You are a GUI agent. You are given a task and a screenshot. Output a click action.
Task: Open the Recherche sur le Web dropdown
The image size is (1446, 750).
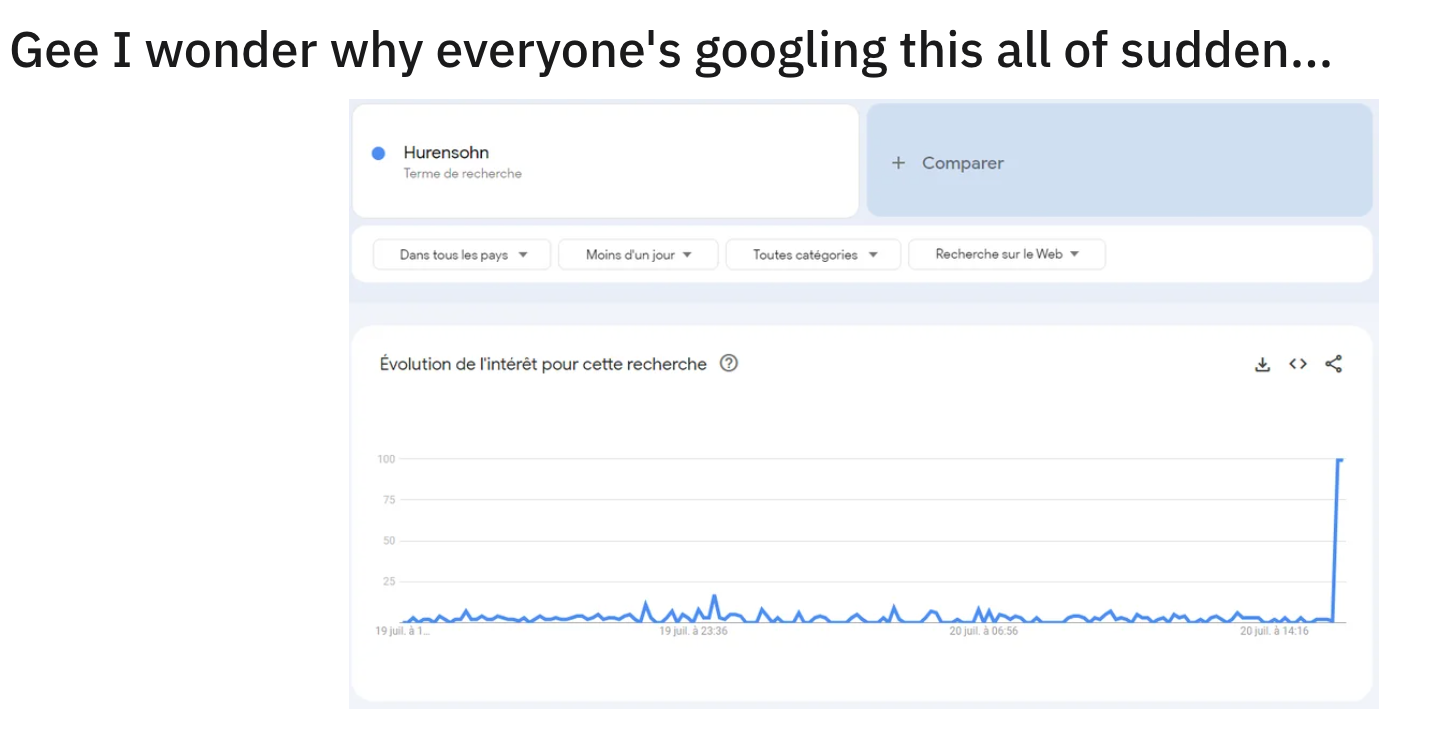(1007, 254)
